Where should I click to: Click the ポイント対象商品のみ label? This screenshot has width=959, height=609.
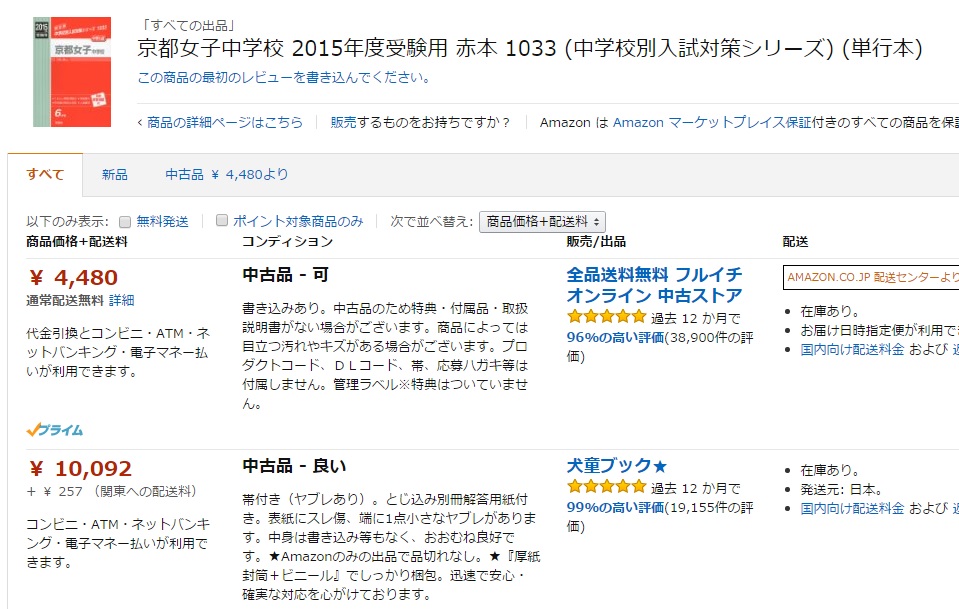point(298,221)
